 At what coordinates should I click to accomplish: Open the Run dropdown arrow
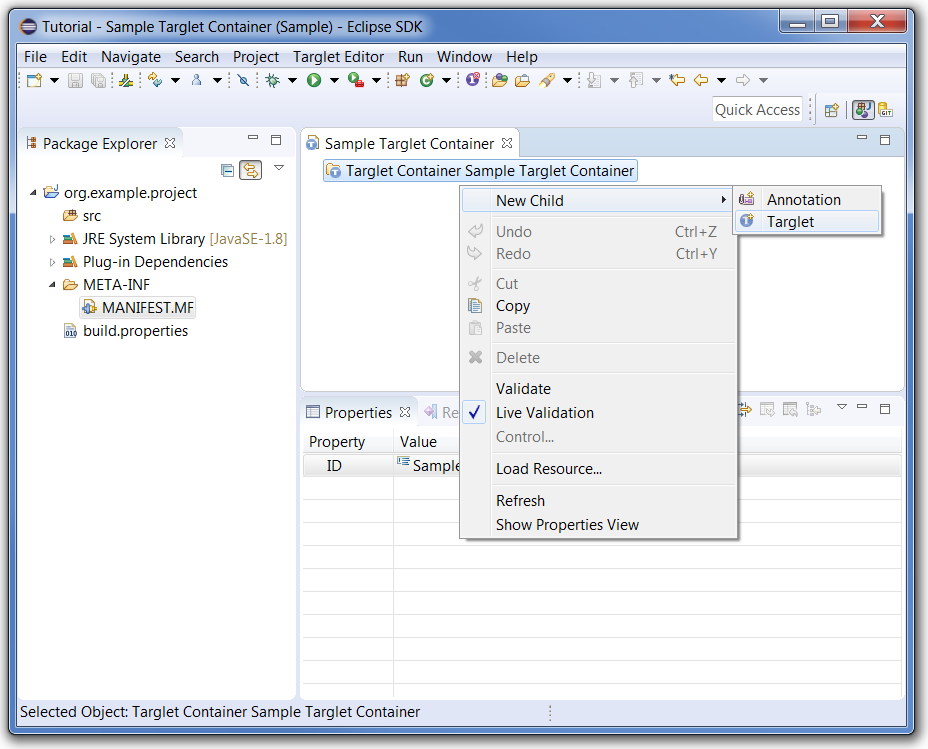334,80
